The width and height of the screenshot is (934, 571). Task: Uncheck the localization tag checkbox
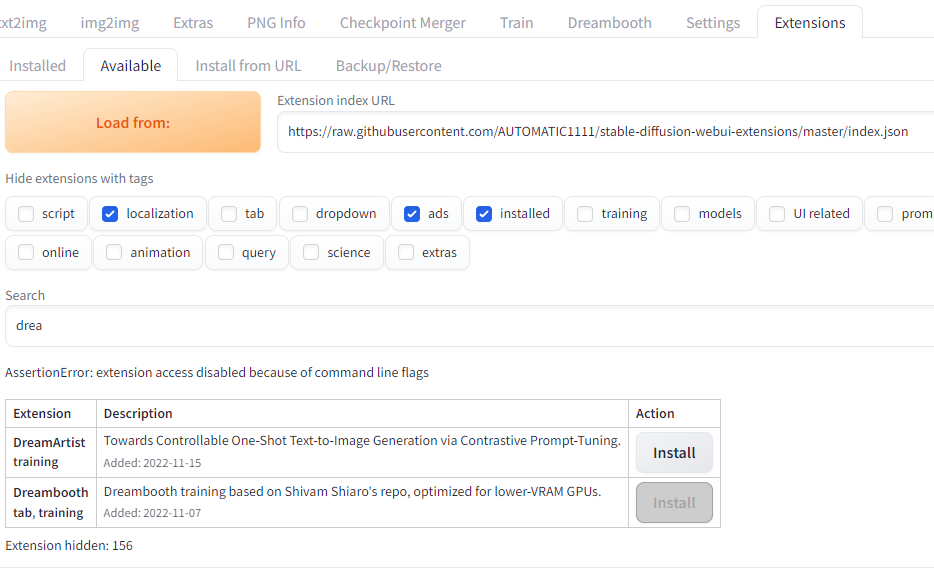pyautogui.click(x=110, y=214)
